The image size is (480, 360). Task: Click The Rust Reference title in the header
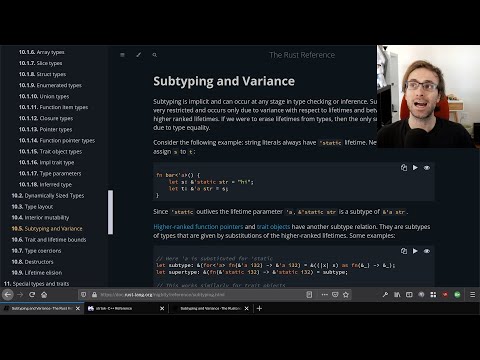[x=302, y=55]
